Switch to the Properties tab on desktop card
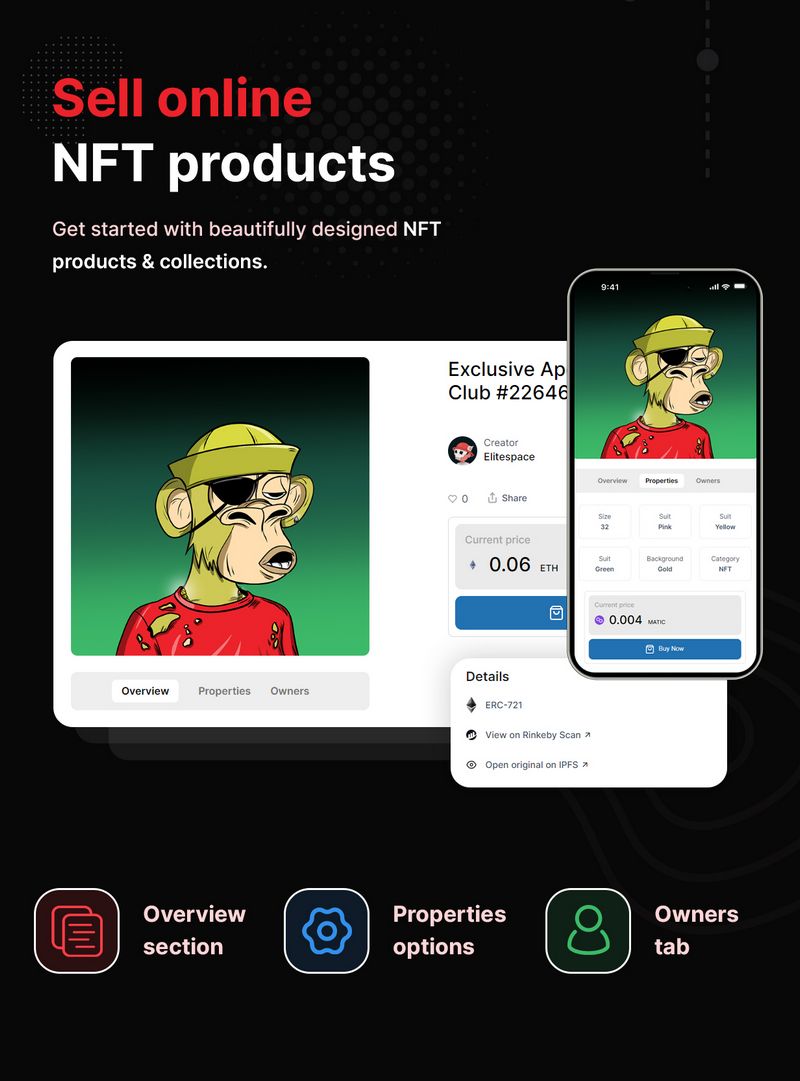The width and height of the screenshot is (800, 1081). tap(224, 691)
